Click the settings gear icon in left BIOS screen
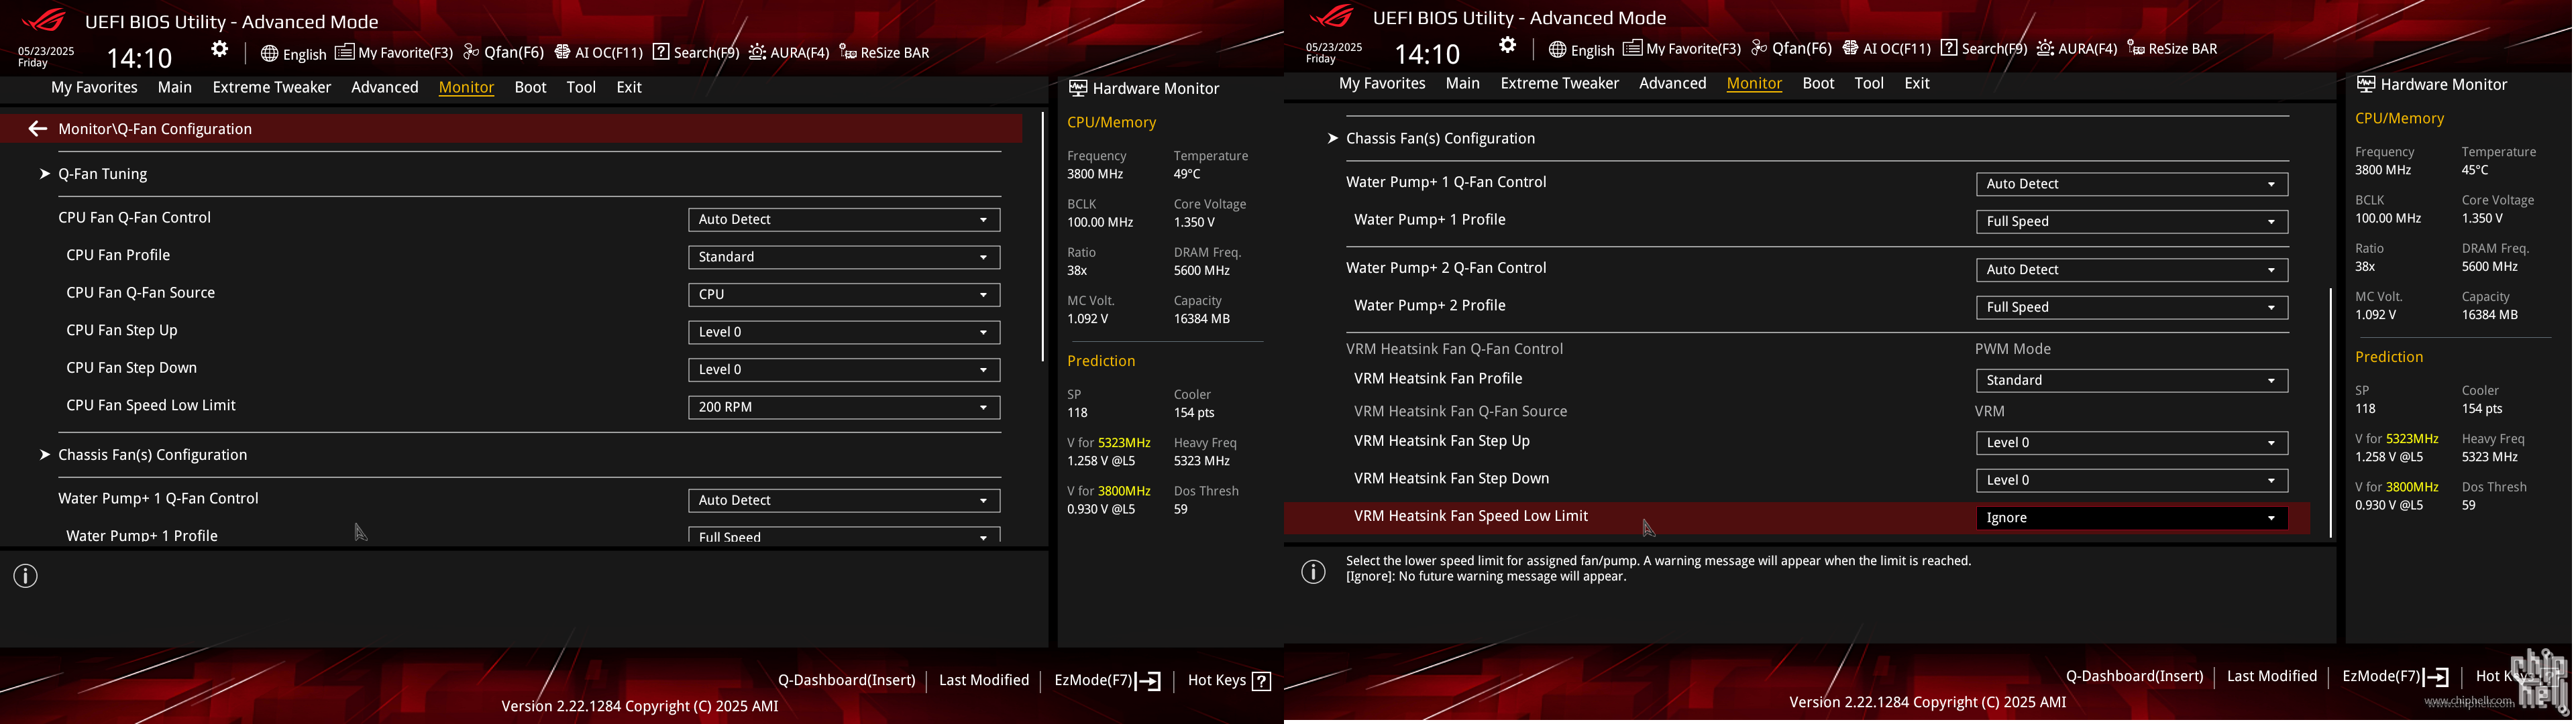2576x724 pixels. click(220, 50)
